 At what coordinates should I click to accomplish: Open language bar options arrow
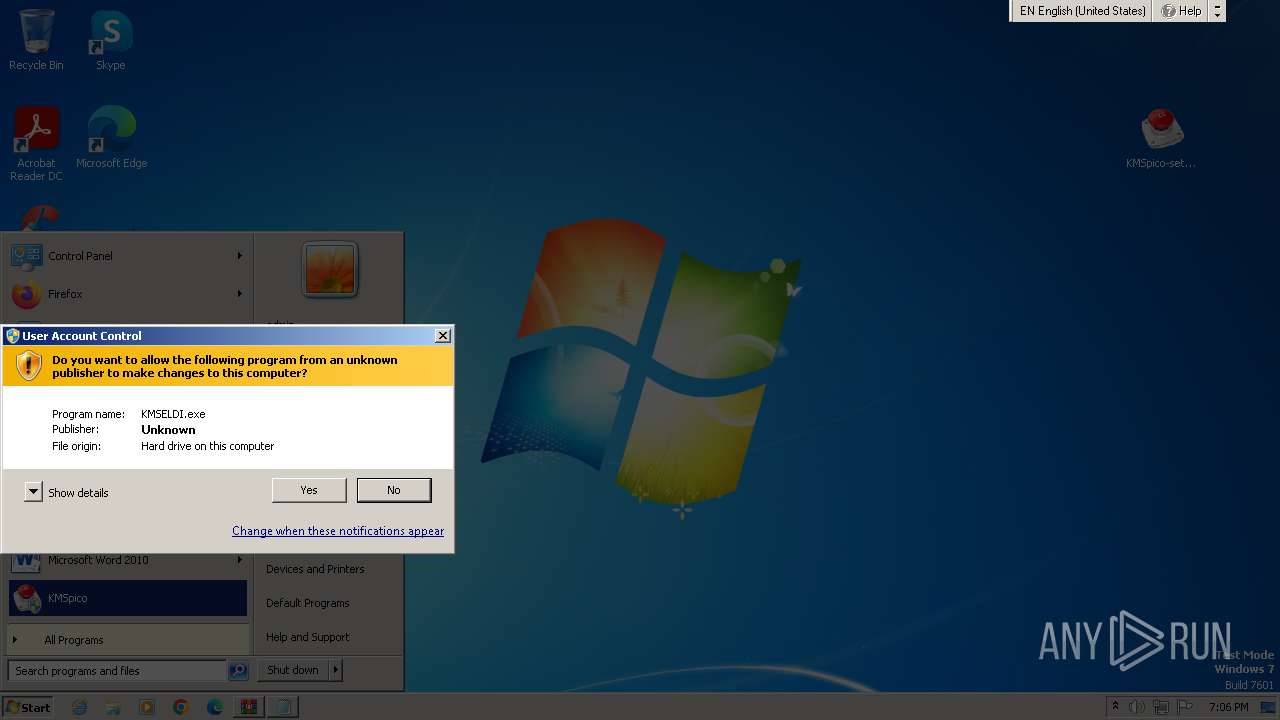1217,11
